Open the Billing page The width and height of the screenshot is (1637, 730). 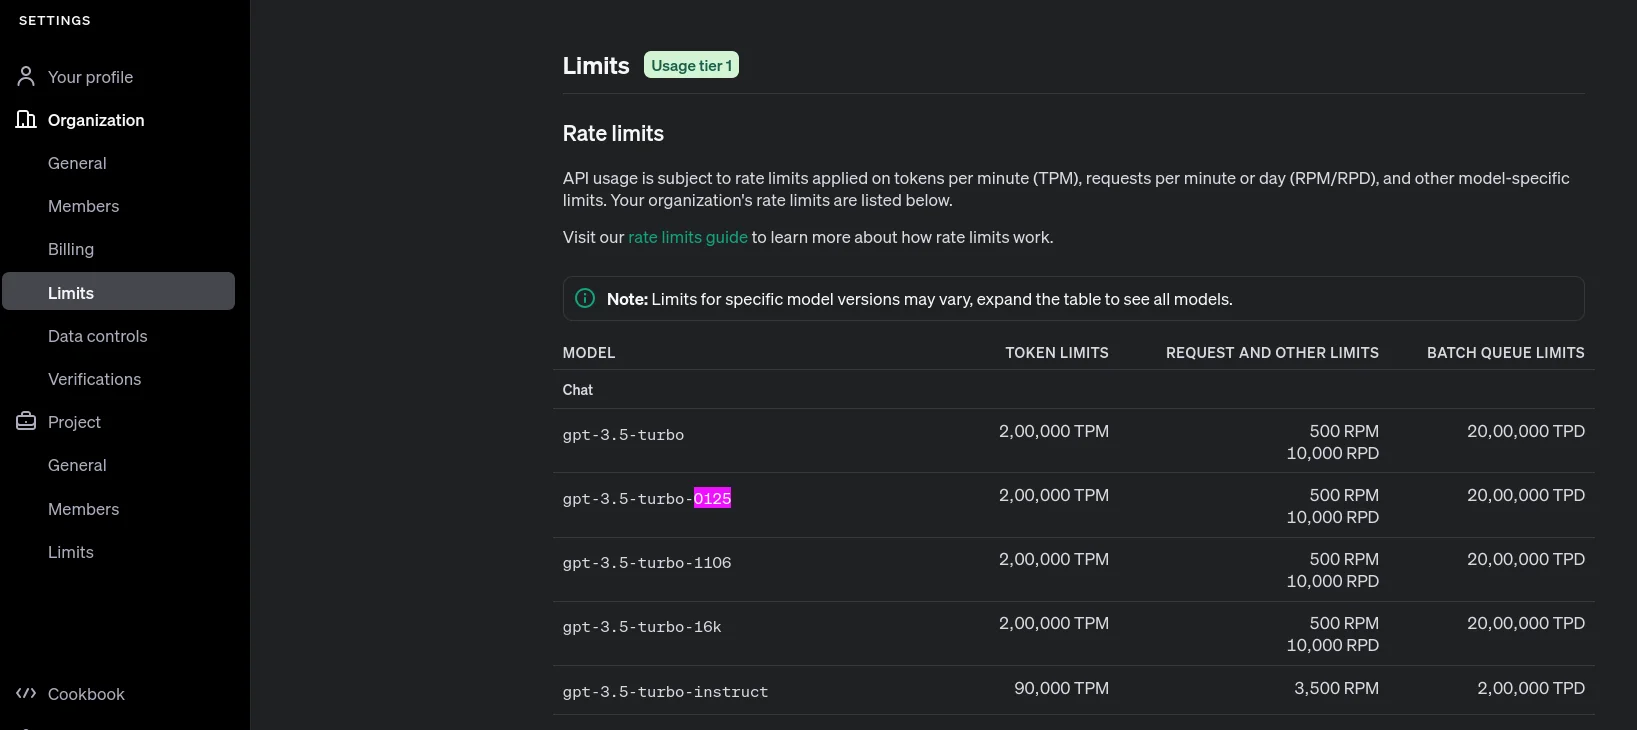pyautogui.click(x=71, y=249)
